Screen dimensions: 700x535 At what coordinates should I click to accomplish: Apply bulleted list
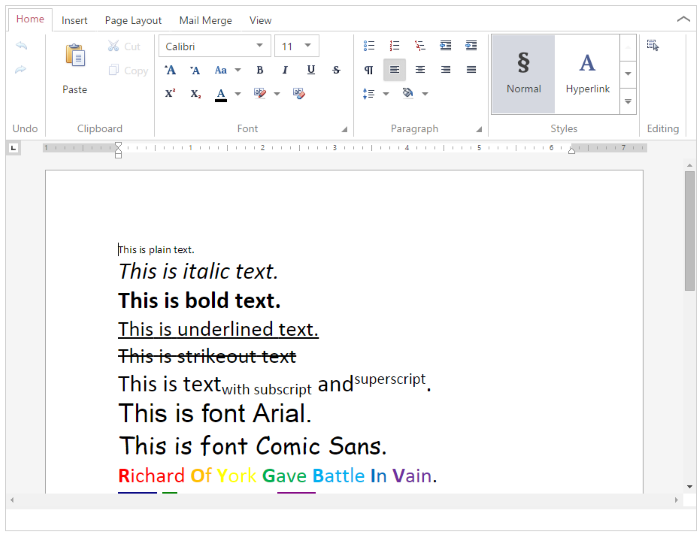(369, 46)
